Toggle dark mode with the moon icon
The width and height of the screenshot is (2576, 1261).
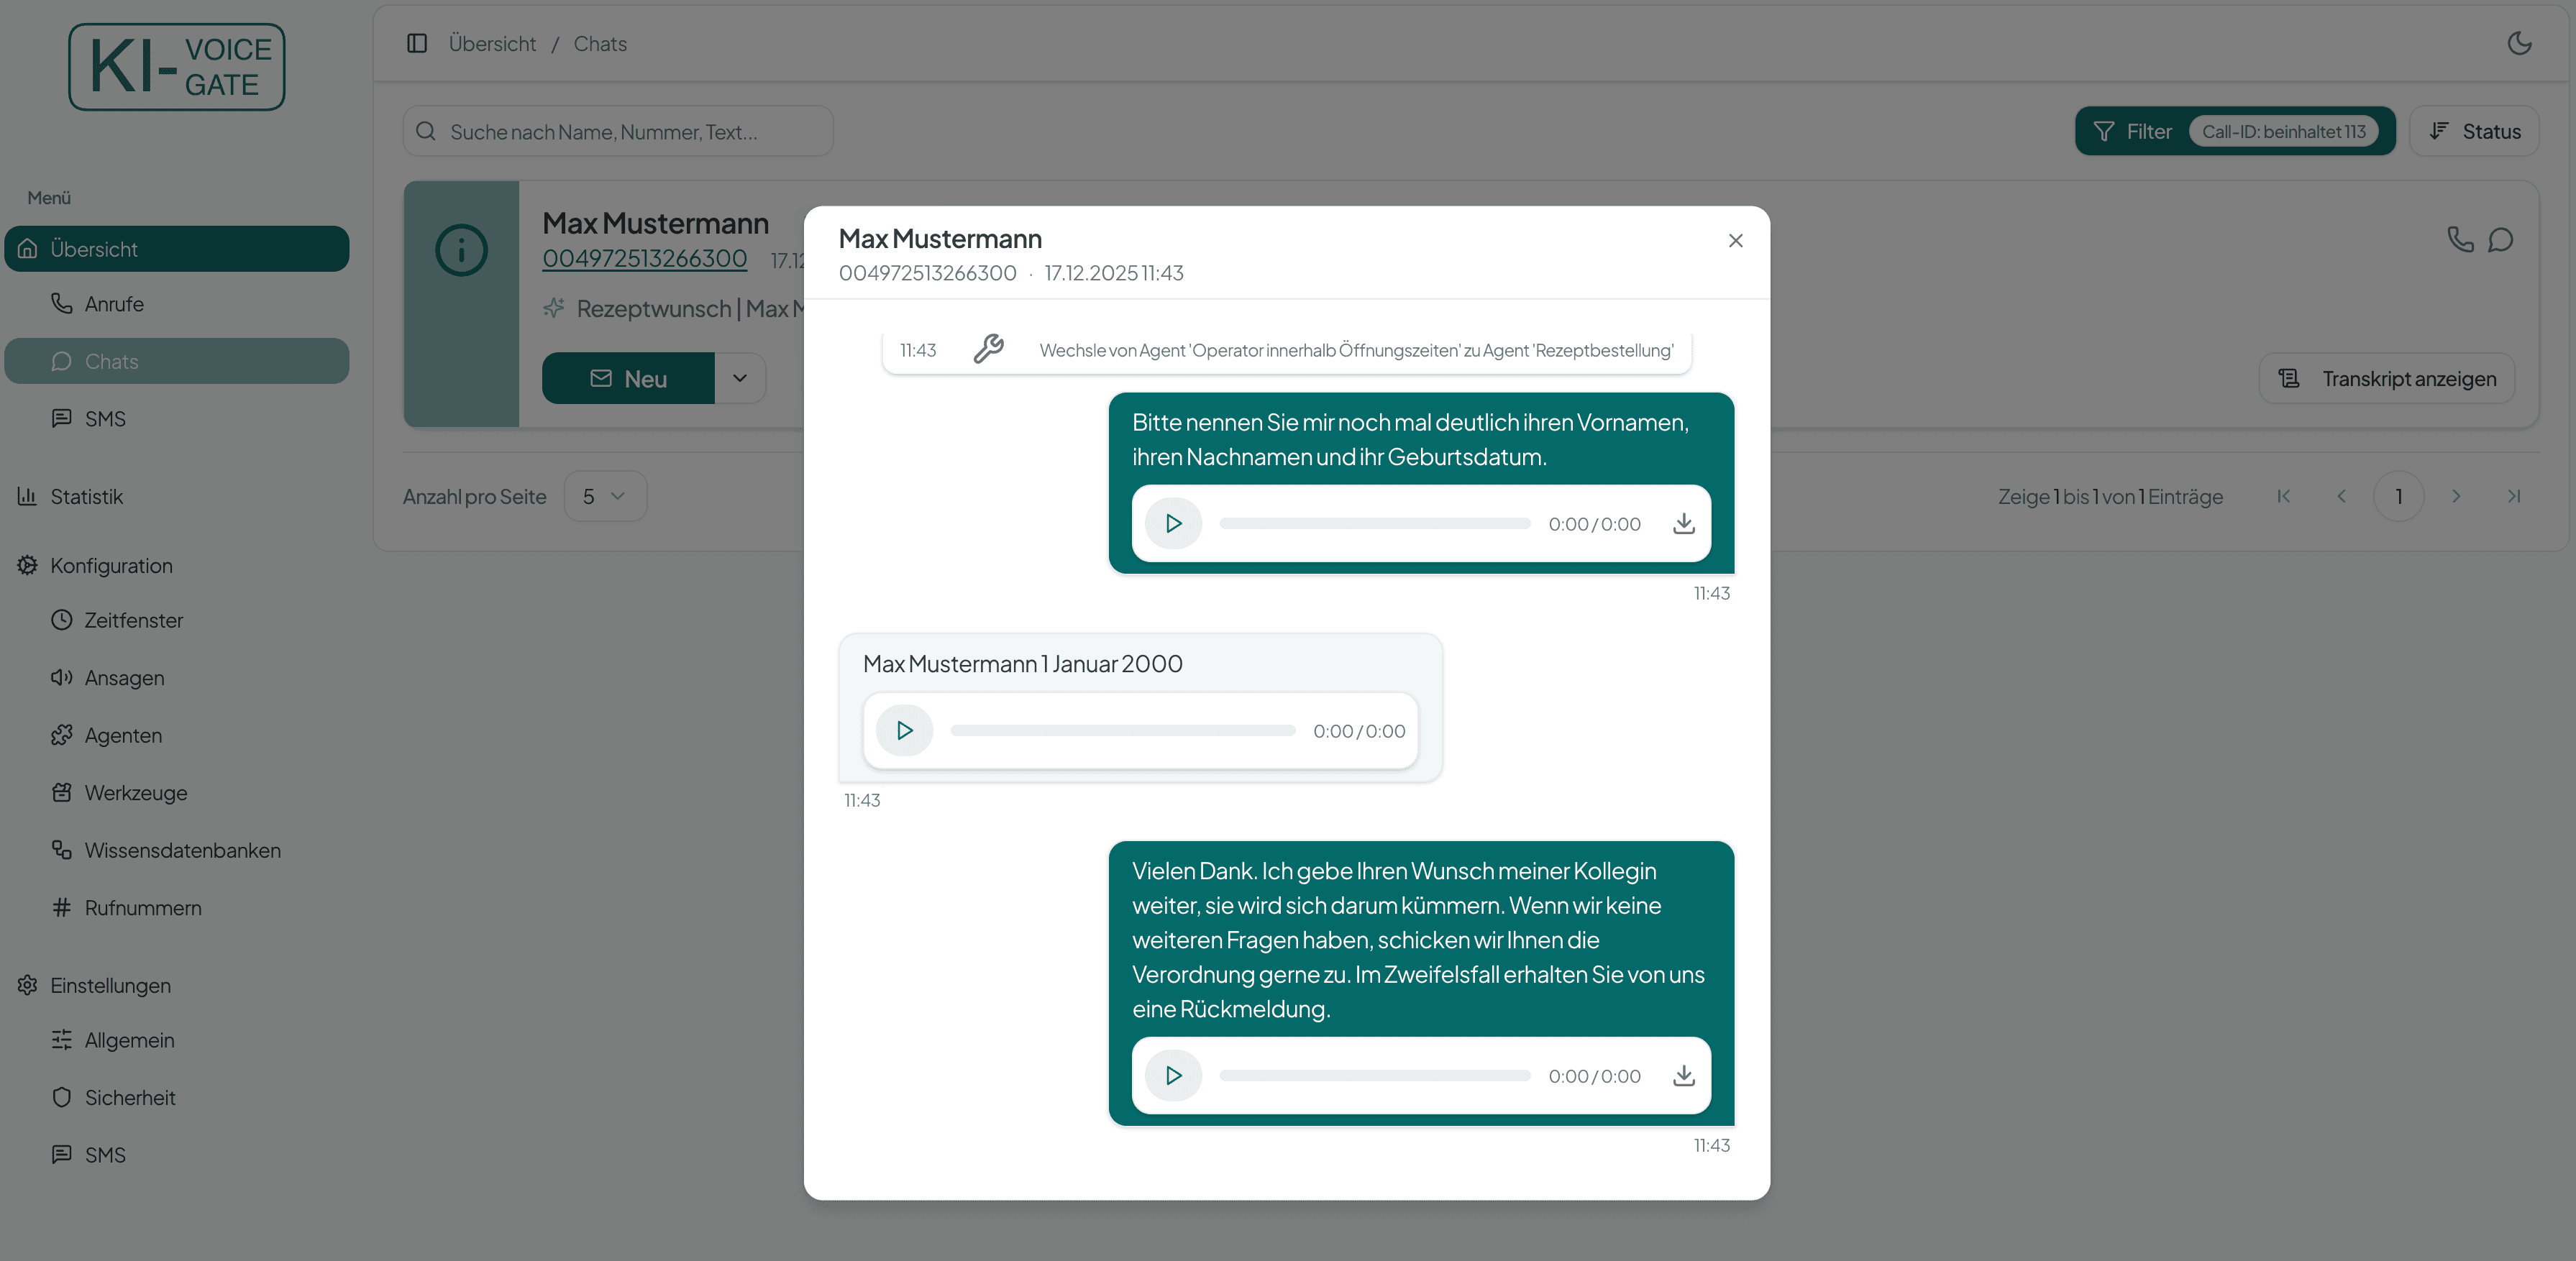(2519, 43)
